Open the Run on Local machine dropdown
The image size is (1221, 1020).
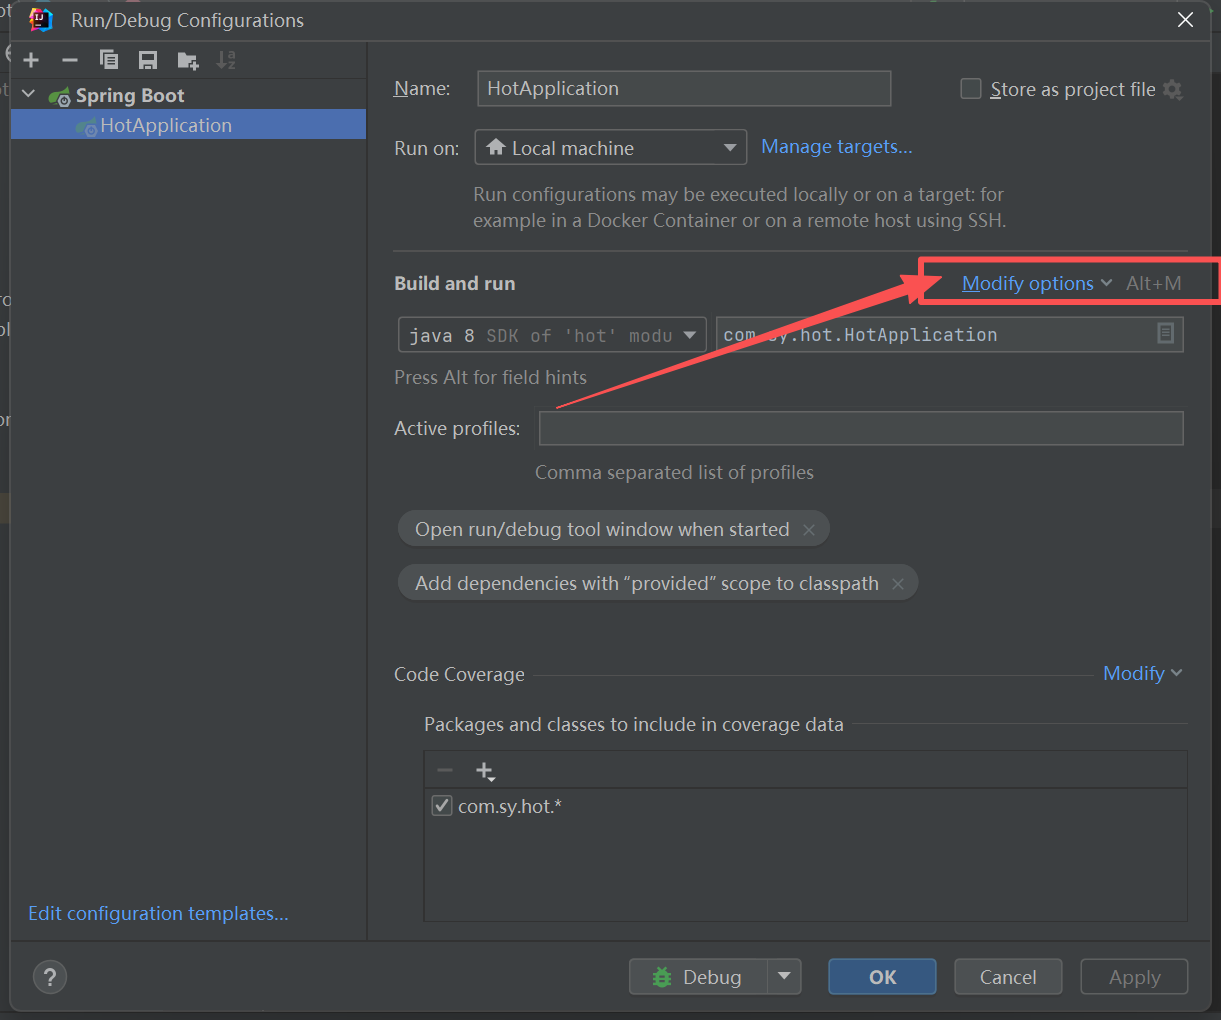point(610,148)
